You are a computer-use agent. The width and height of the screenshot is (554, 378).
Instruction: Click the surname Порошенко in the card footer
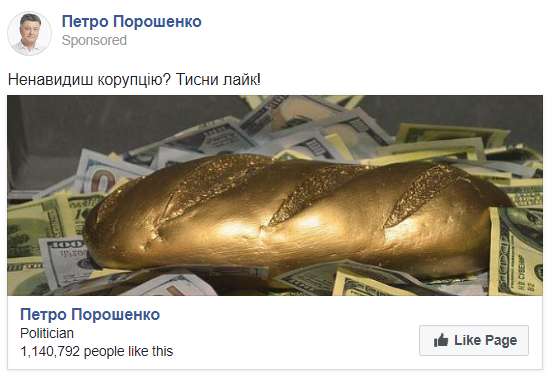point(116,314)
